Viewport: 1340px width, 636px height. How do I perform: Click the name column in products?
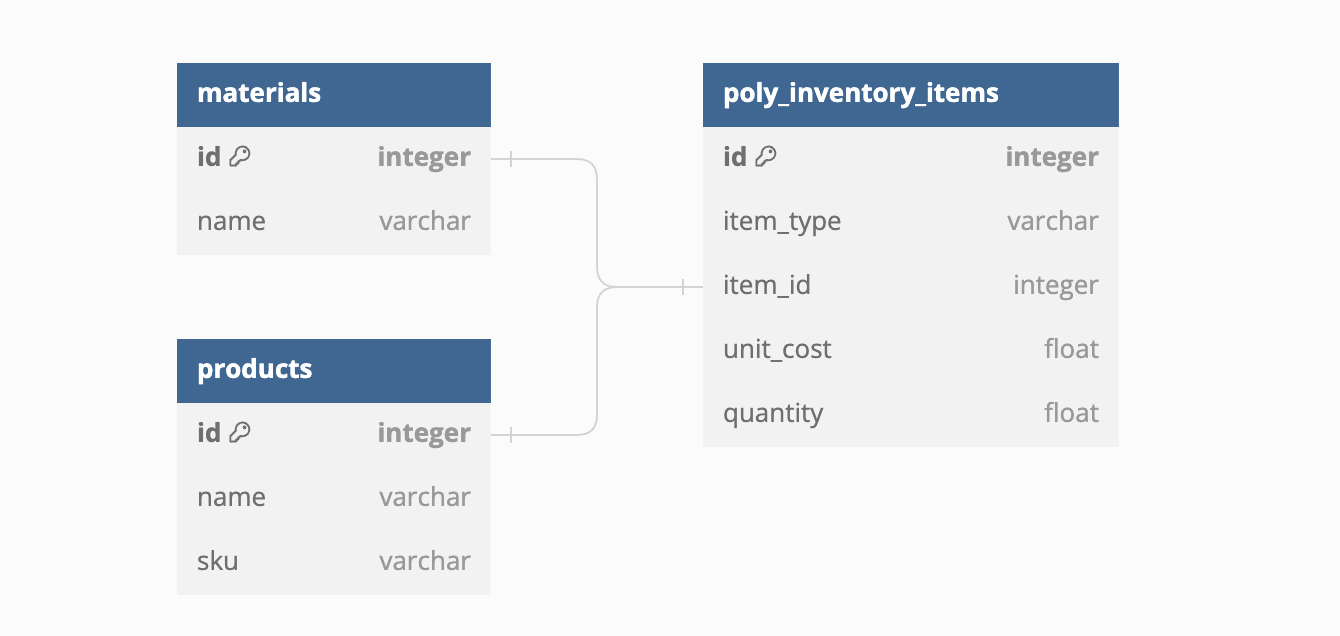pos(232,497)
